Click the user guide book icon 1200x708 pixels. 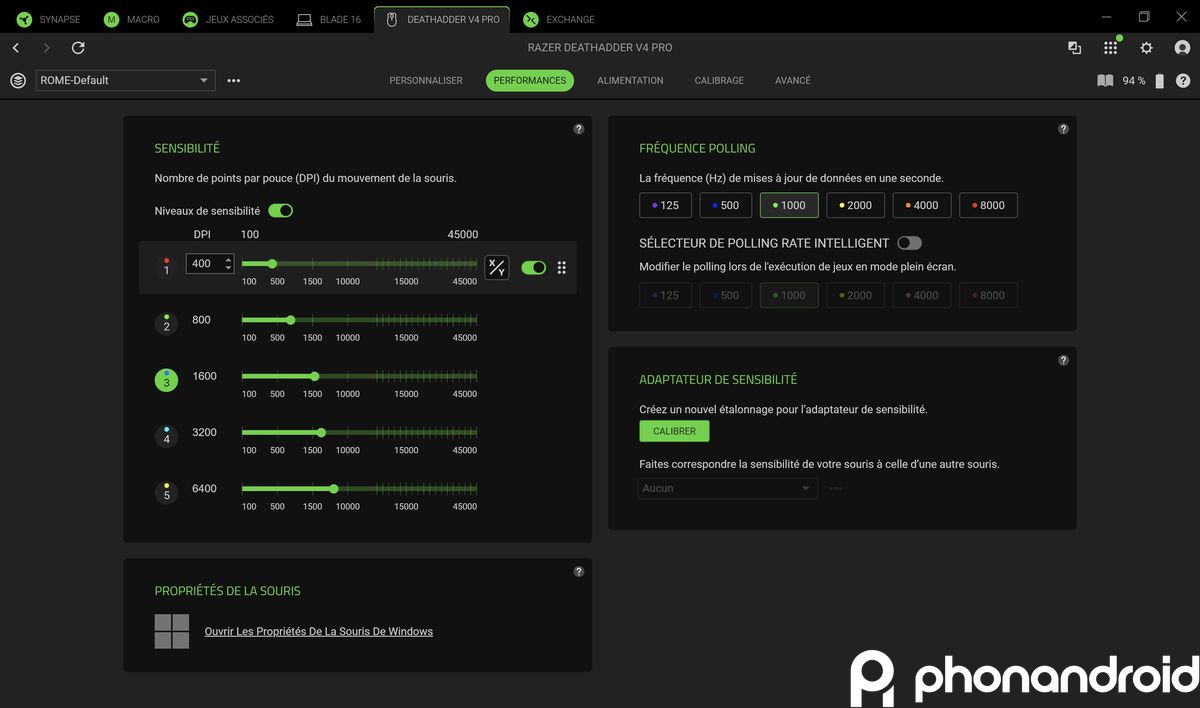tap(1105, 81)
